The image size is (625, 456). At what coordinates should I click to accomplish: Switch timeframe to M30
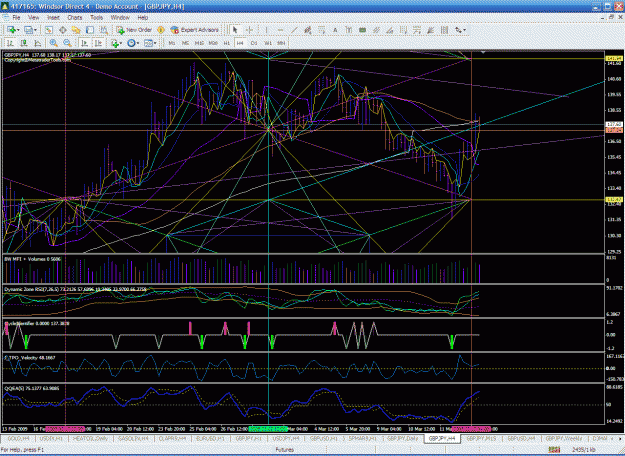tap(213, 43)
